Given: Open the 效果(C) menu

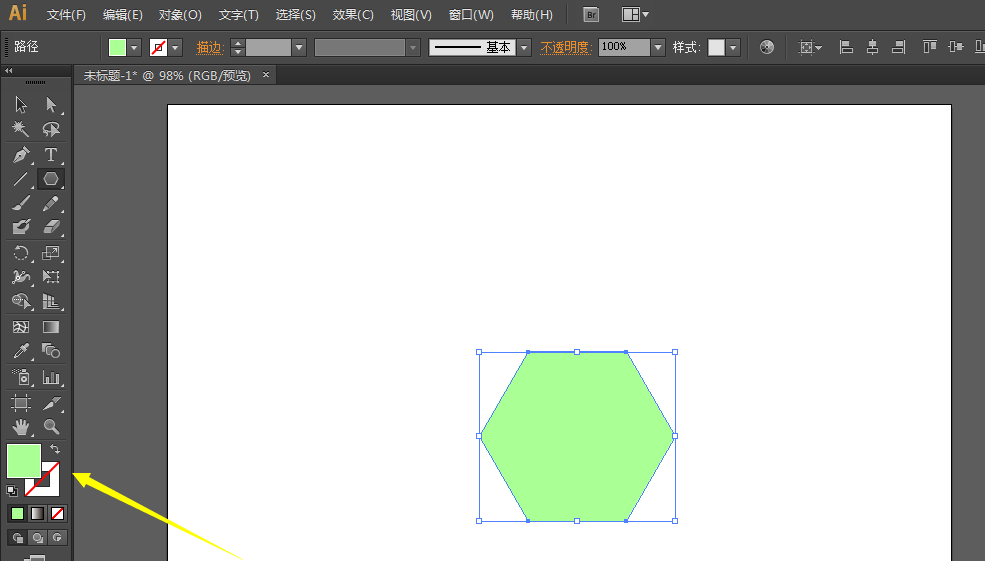Looking at the screenshot, I should (x=353, y=15).
